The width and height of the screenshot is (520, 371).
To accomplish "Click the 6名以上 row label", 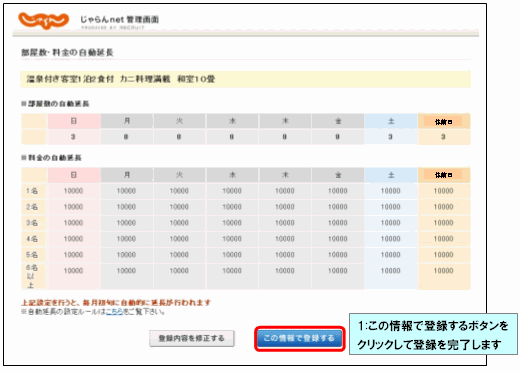I will tap(32, 276).
